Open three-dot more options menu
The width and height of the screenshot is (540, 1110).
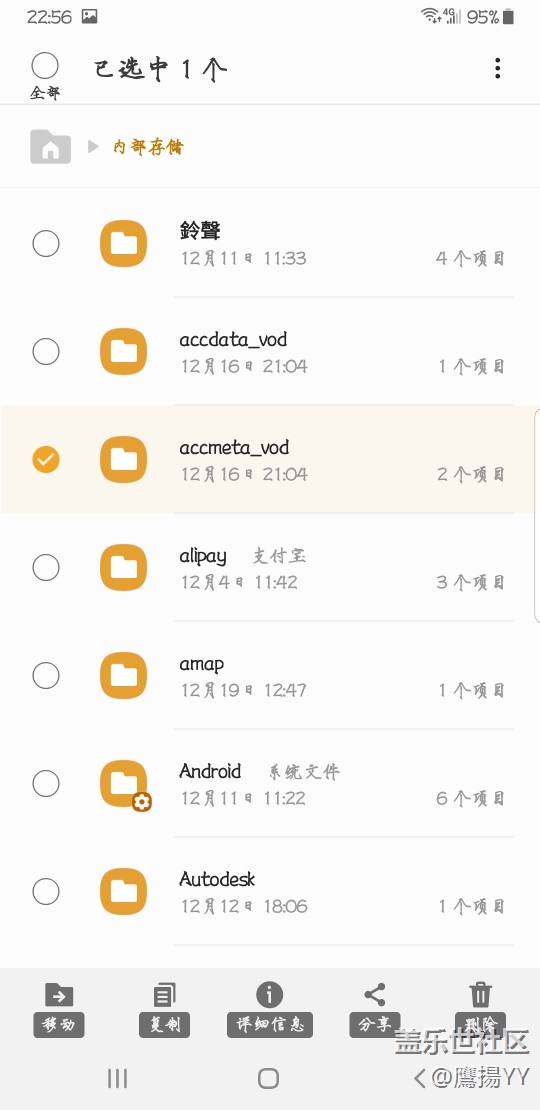498,68
